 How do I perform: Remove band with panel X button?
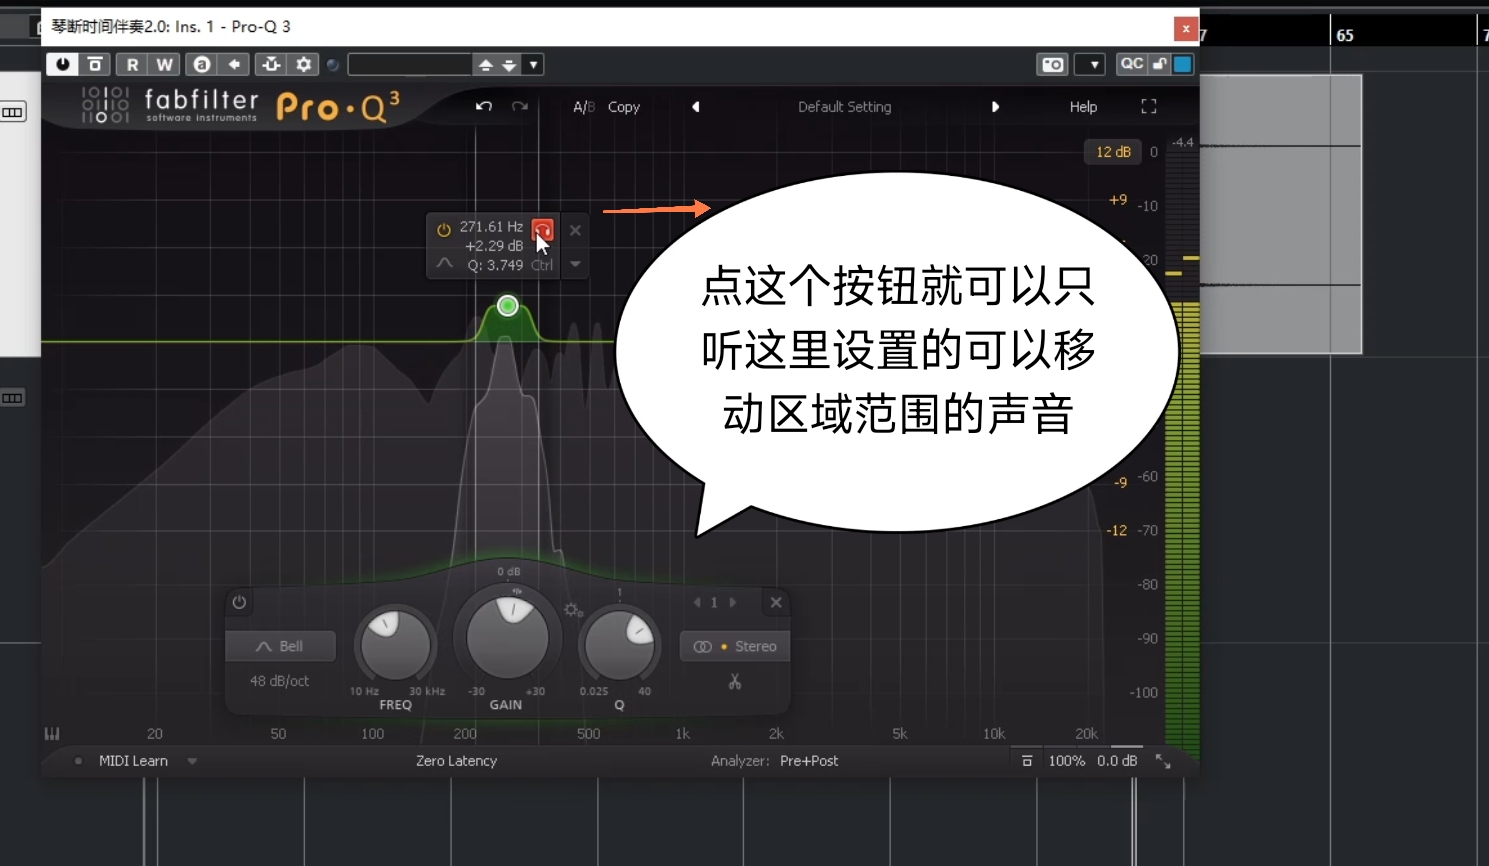click(x=776, y=602)
